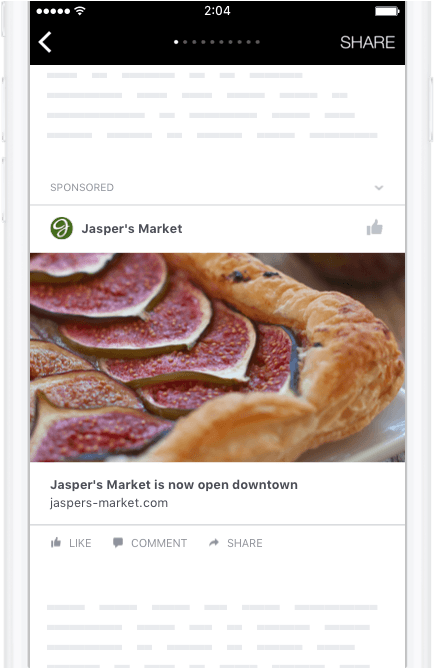Tap headline Jasper's Market is now open downtown
The height and width of the screenshot is (668, 434).
pos(174,484)
